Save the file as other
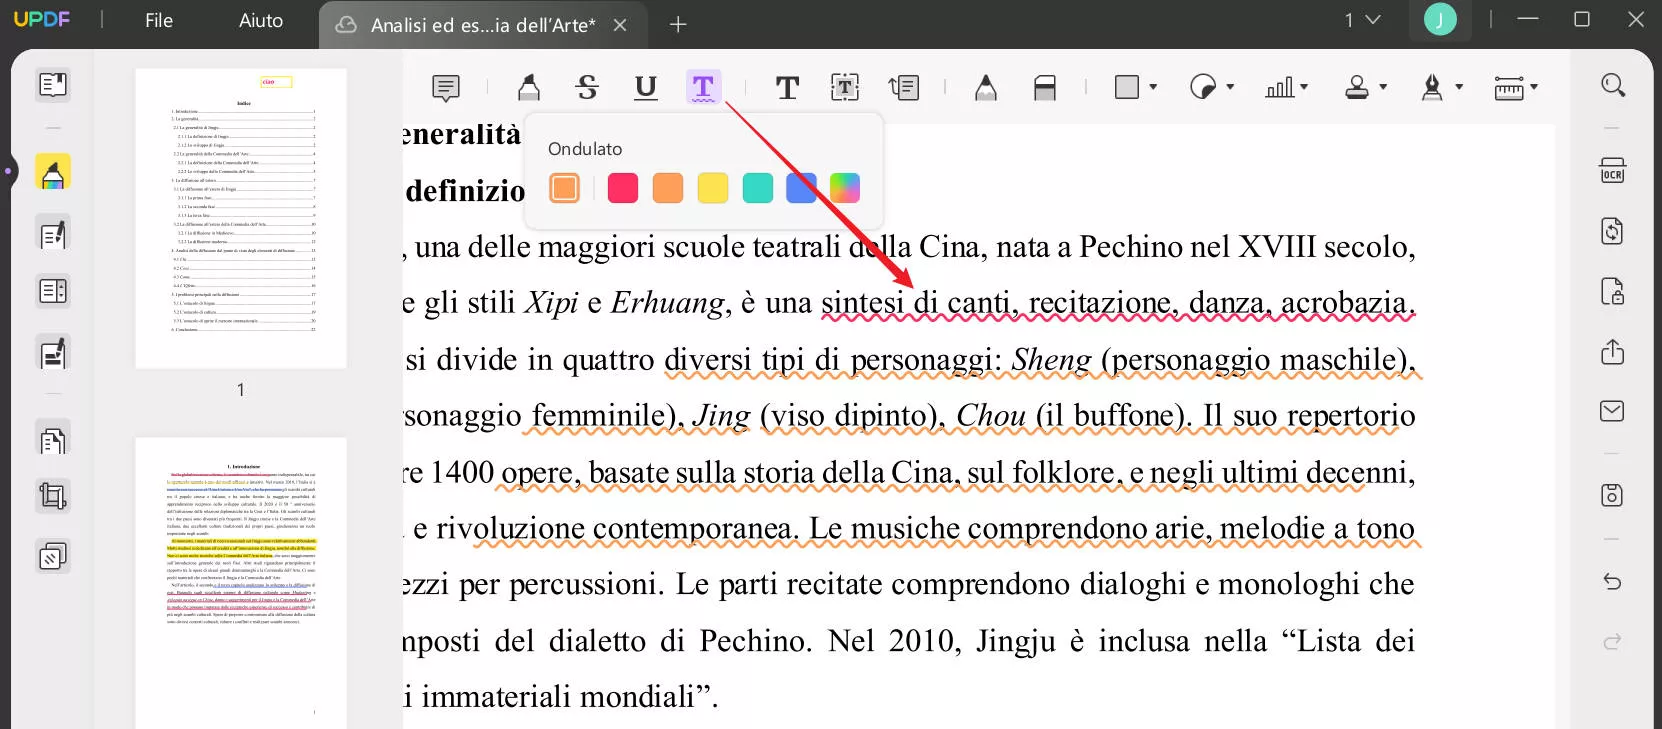Image resolution: width=1662 pixels, height=729 pixels. (1612, 495)
